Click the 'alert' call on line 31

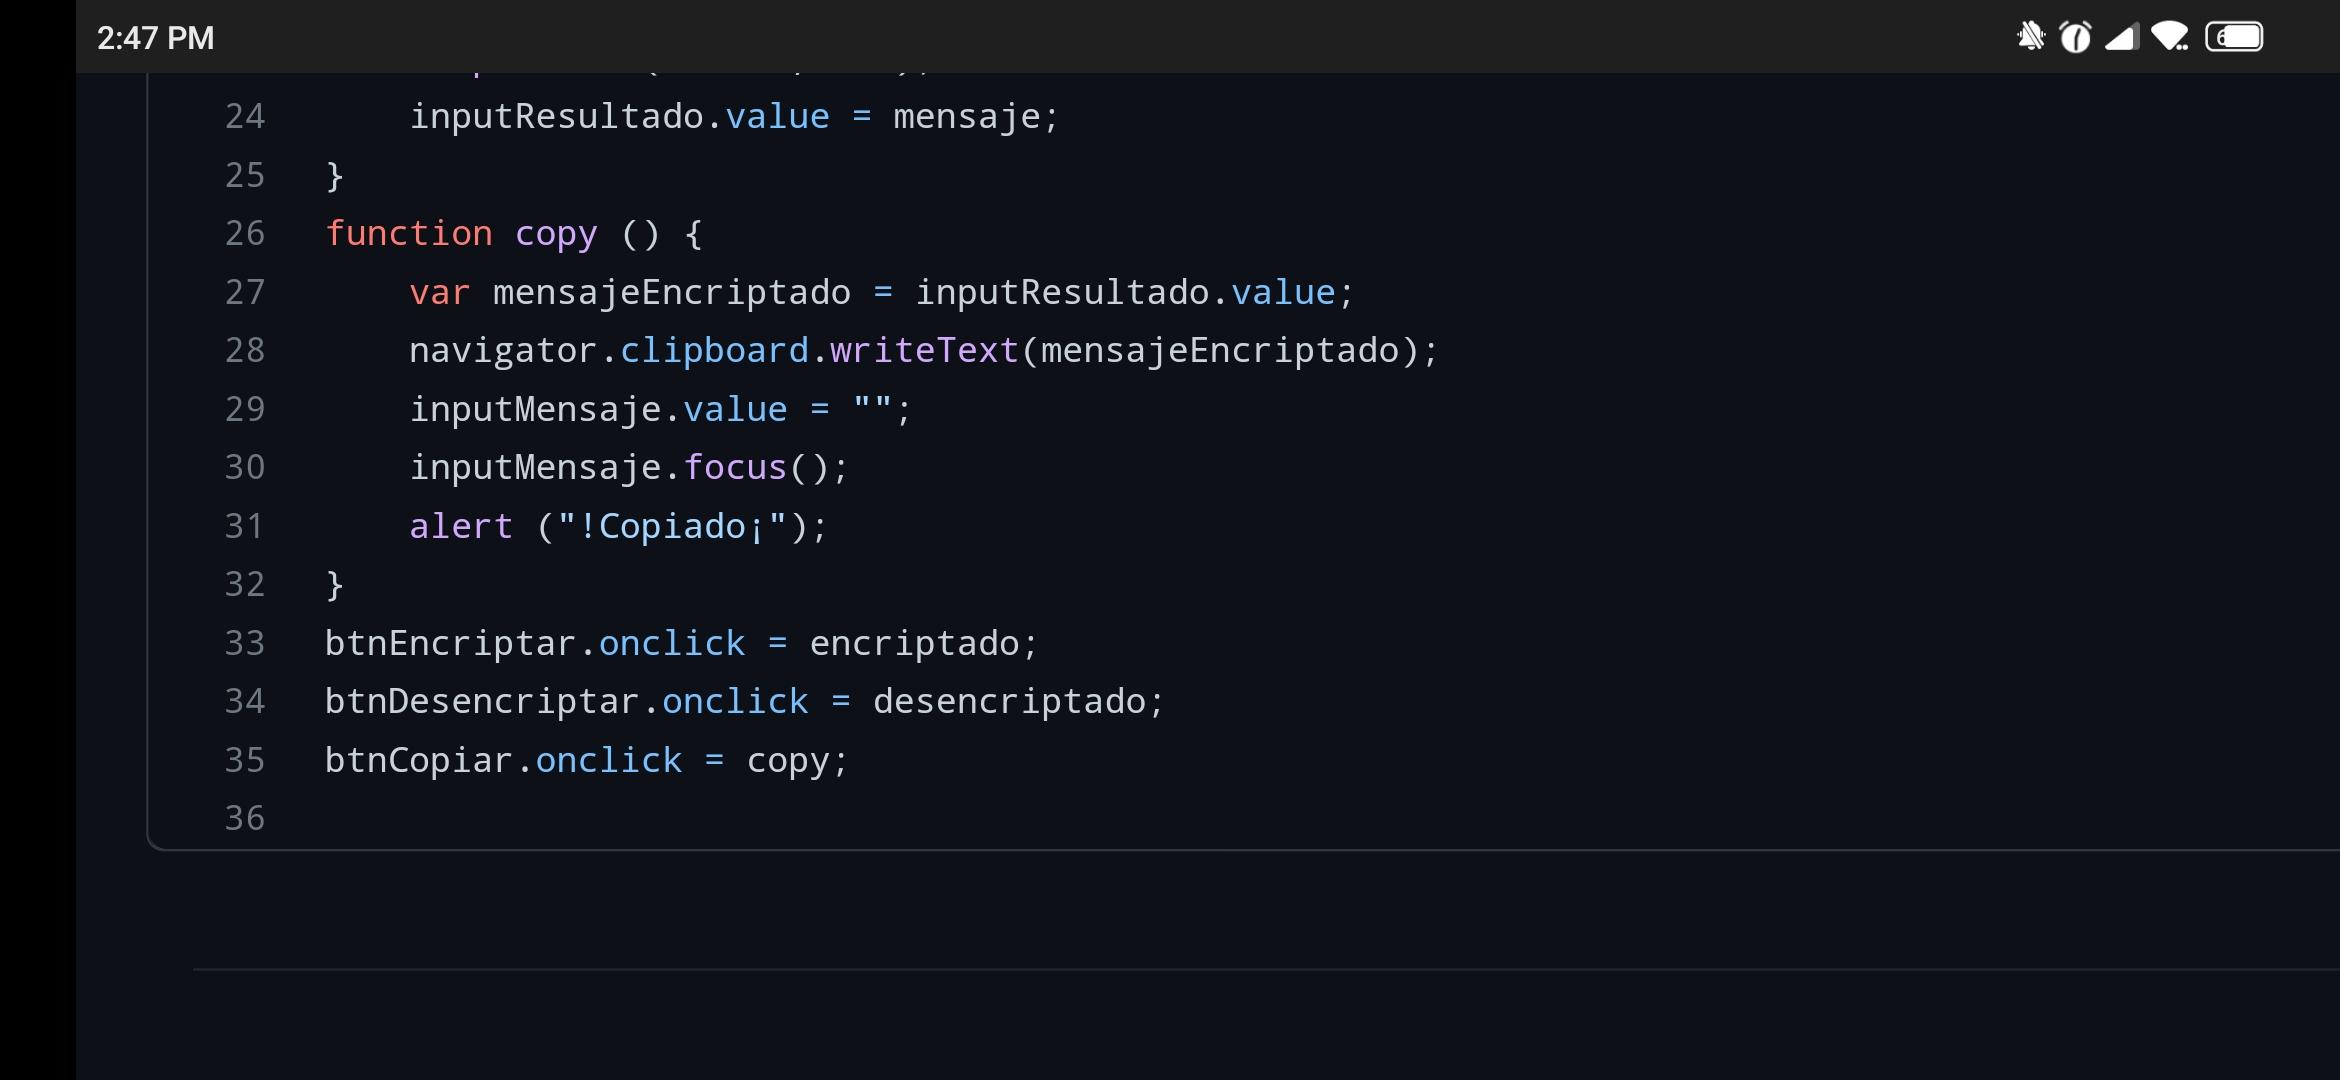click(x=461, y=526)
